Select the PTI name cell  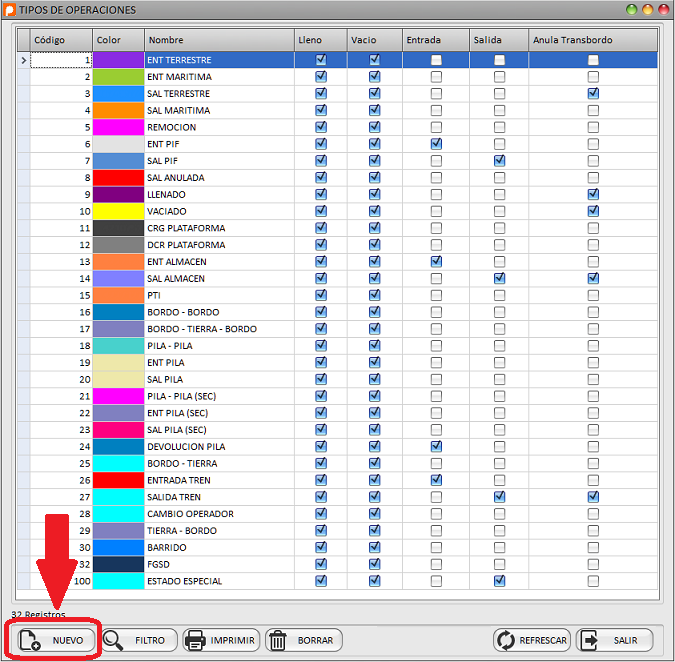(x=220, y=295)
